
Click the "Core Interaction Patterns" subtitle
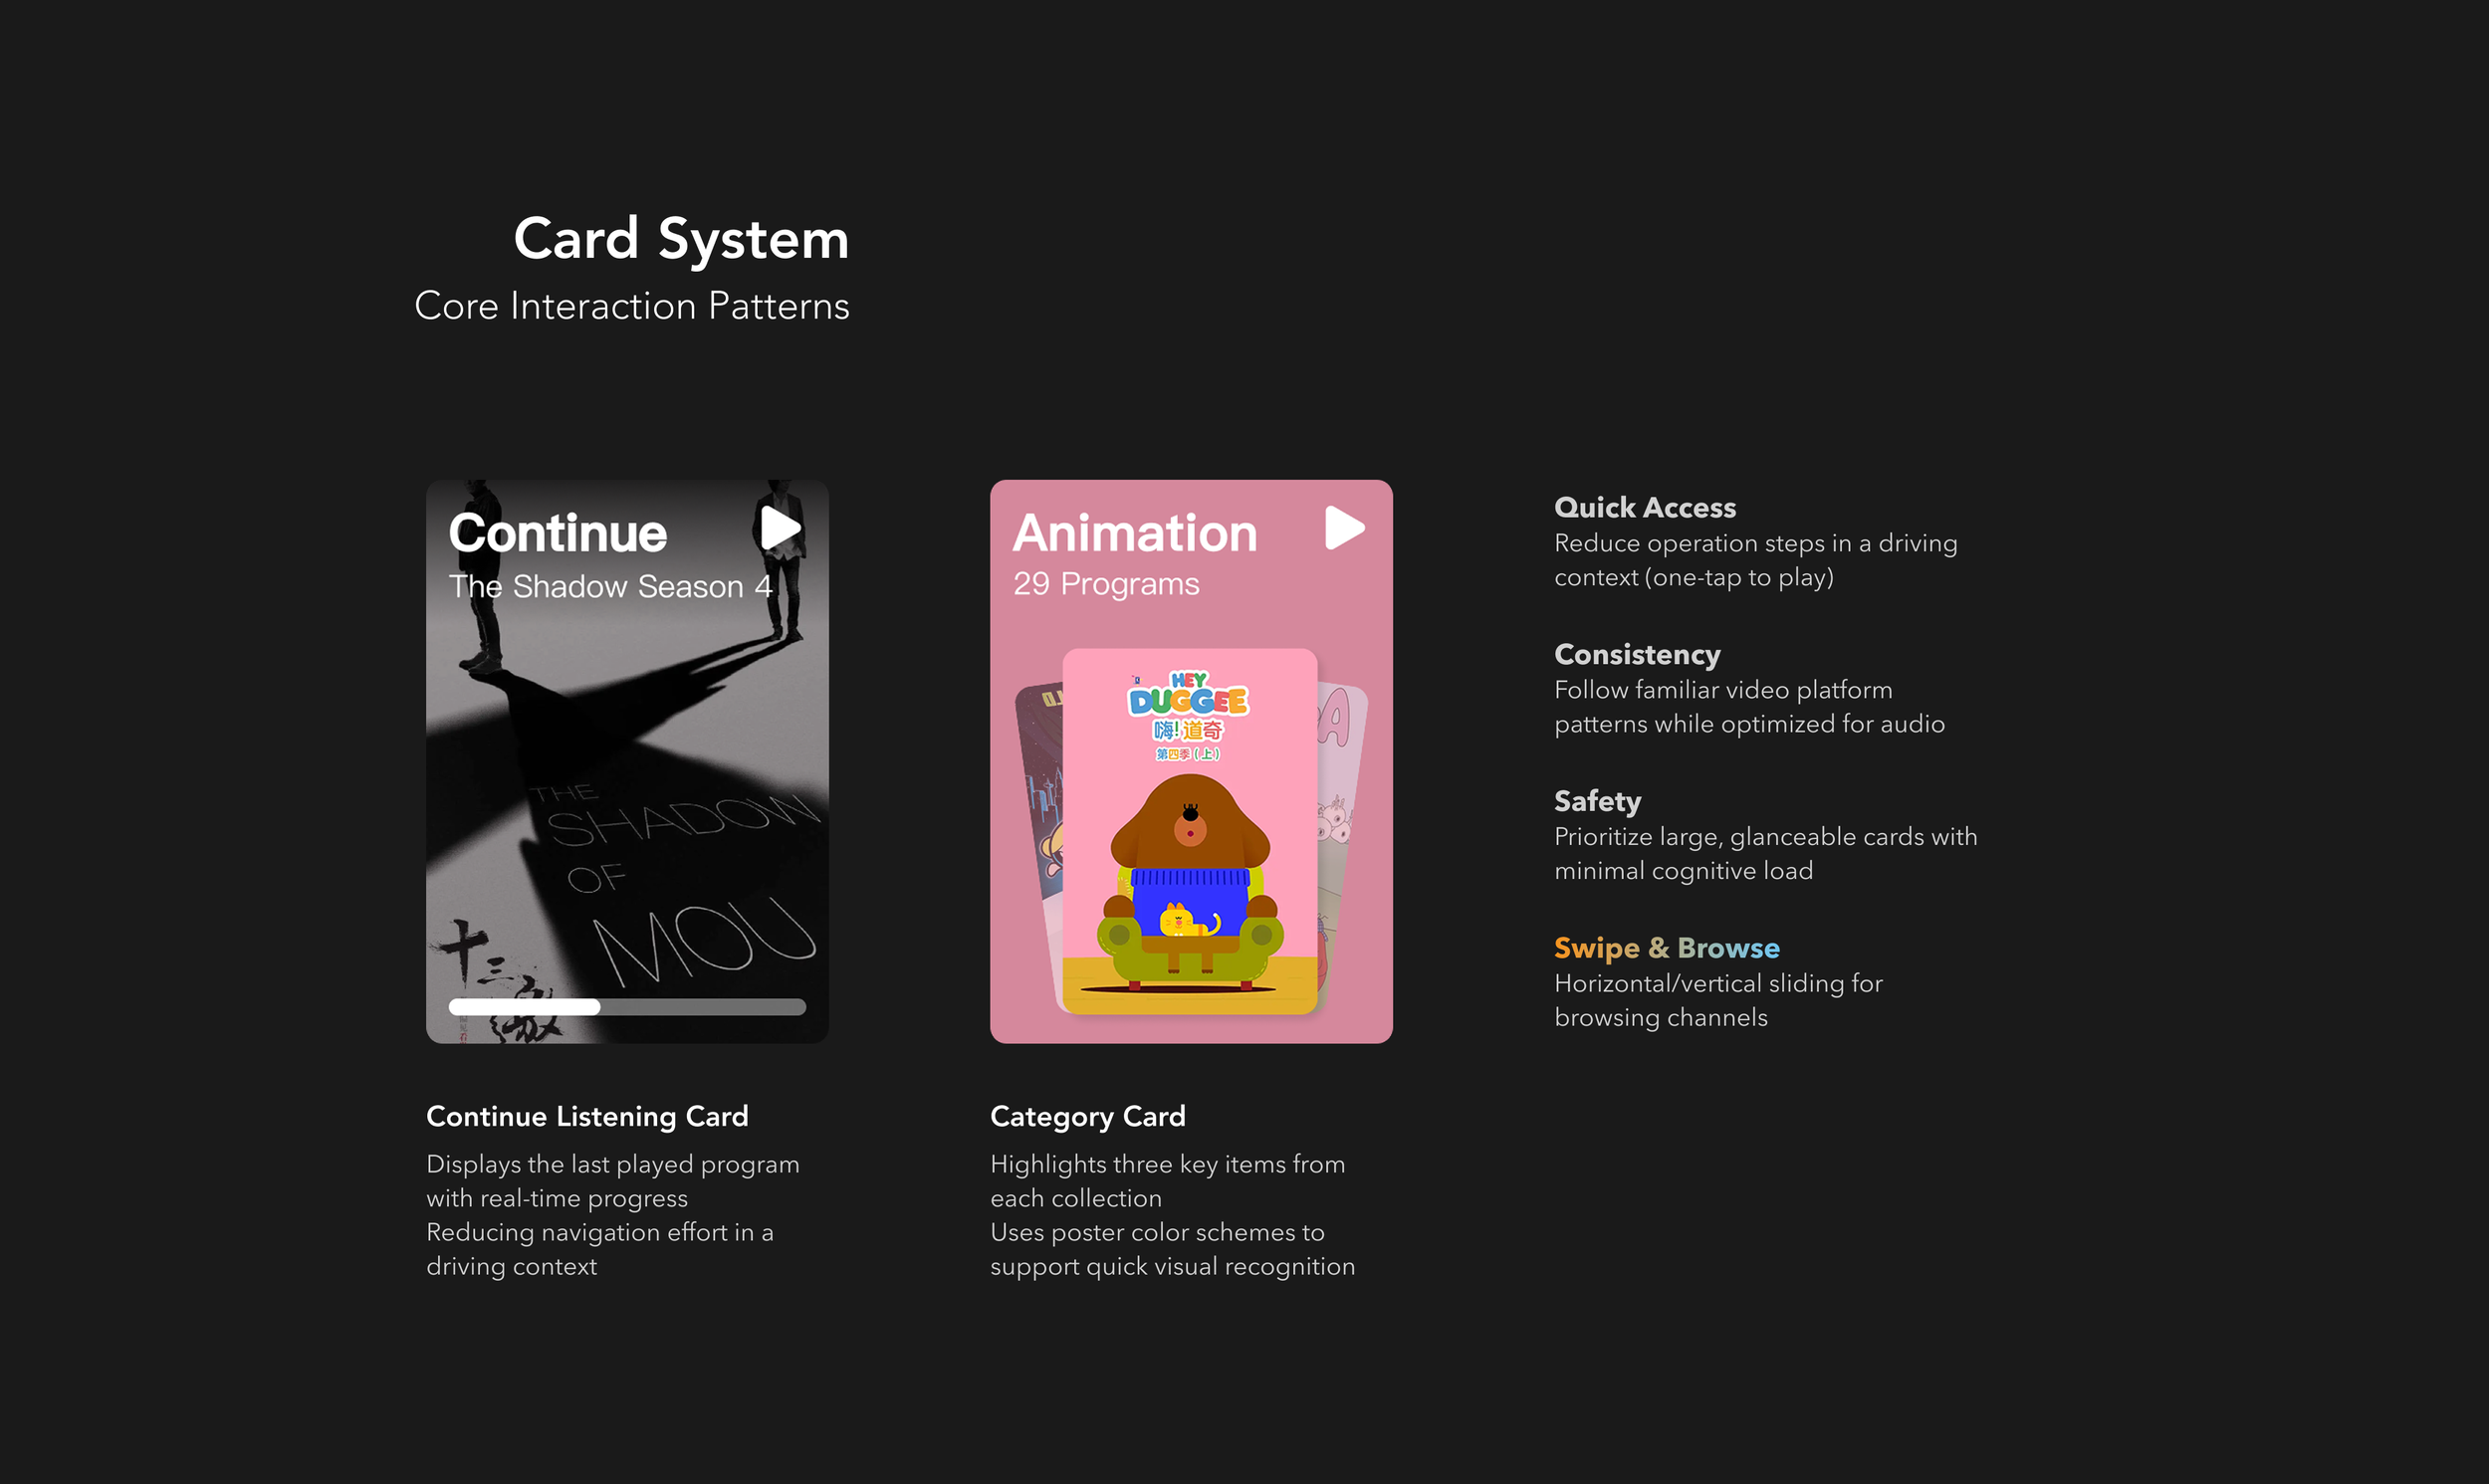click(632, 306)
